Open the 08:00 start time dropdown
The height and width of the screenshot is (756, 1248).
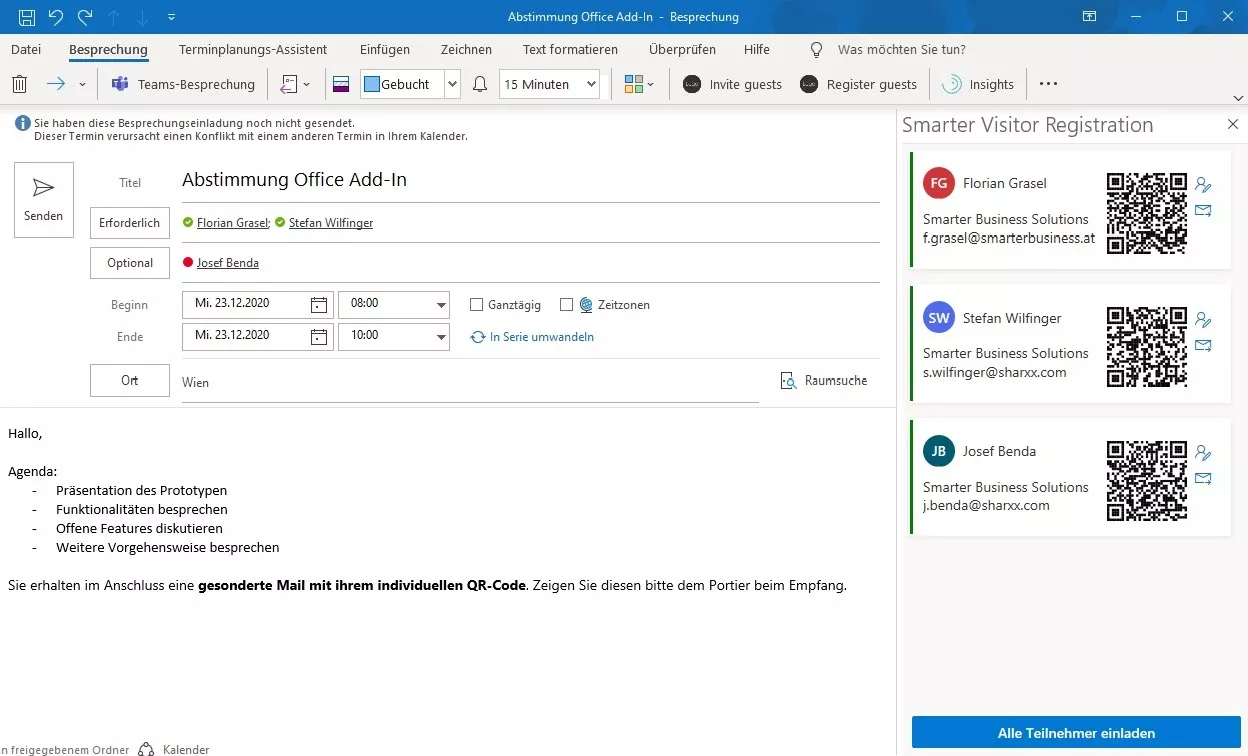[441, 305]
